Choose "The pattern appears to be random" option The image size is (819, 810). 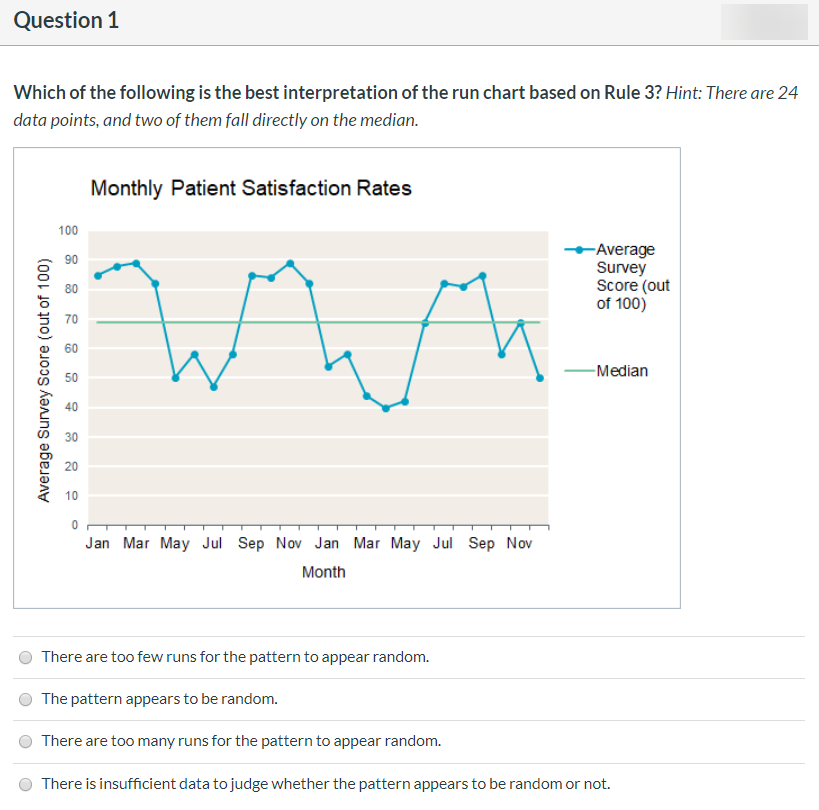click(26, 699)
